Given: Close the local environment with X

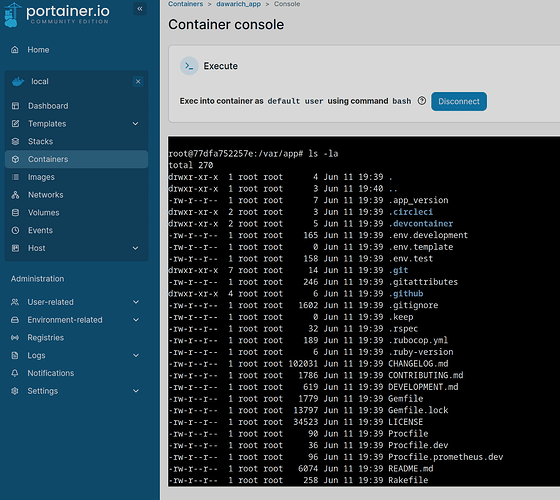Looking at the screenshot, I should tap(138, 82).
